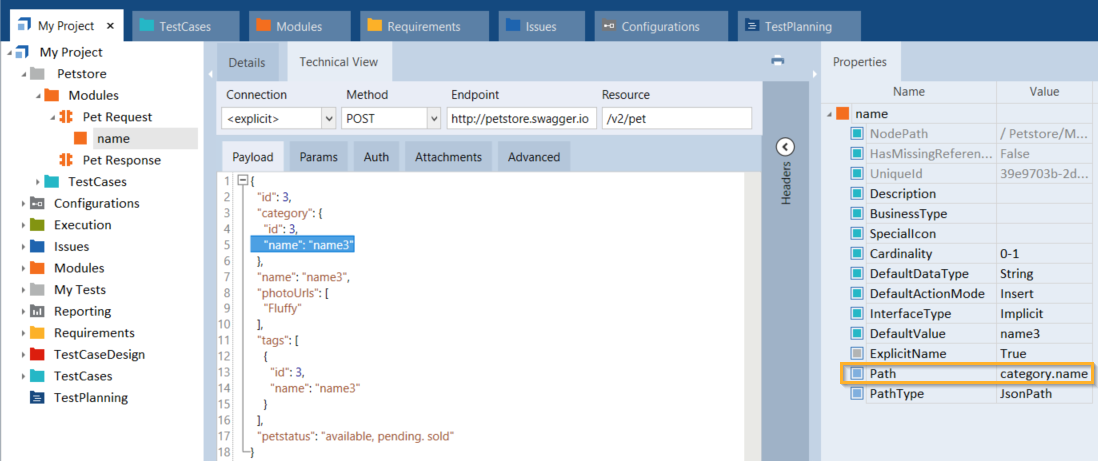Image resolution: width=1098 pixels, height=461 pixels.
Task: Click the Pet Response module icon
Action: [68, 160]
